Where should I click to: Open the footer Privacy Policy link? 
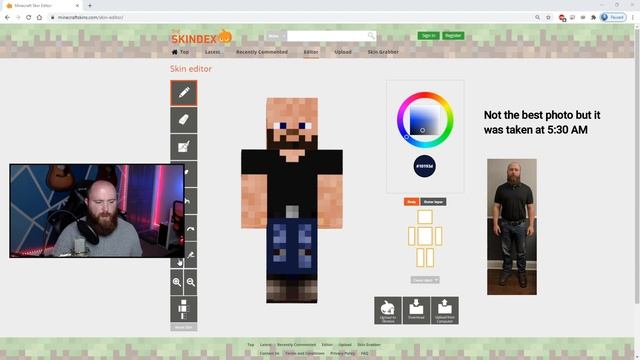(343, 353)
